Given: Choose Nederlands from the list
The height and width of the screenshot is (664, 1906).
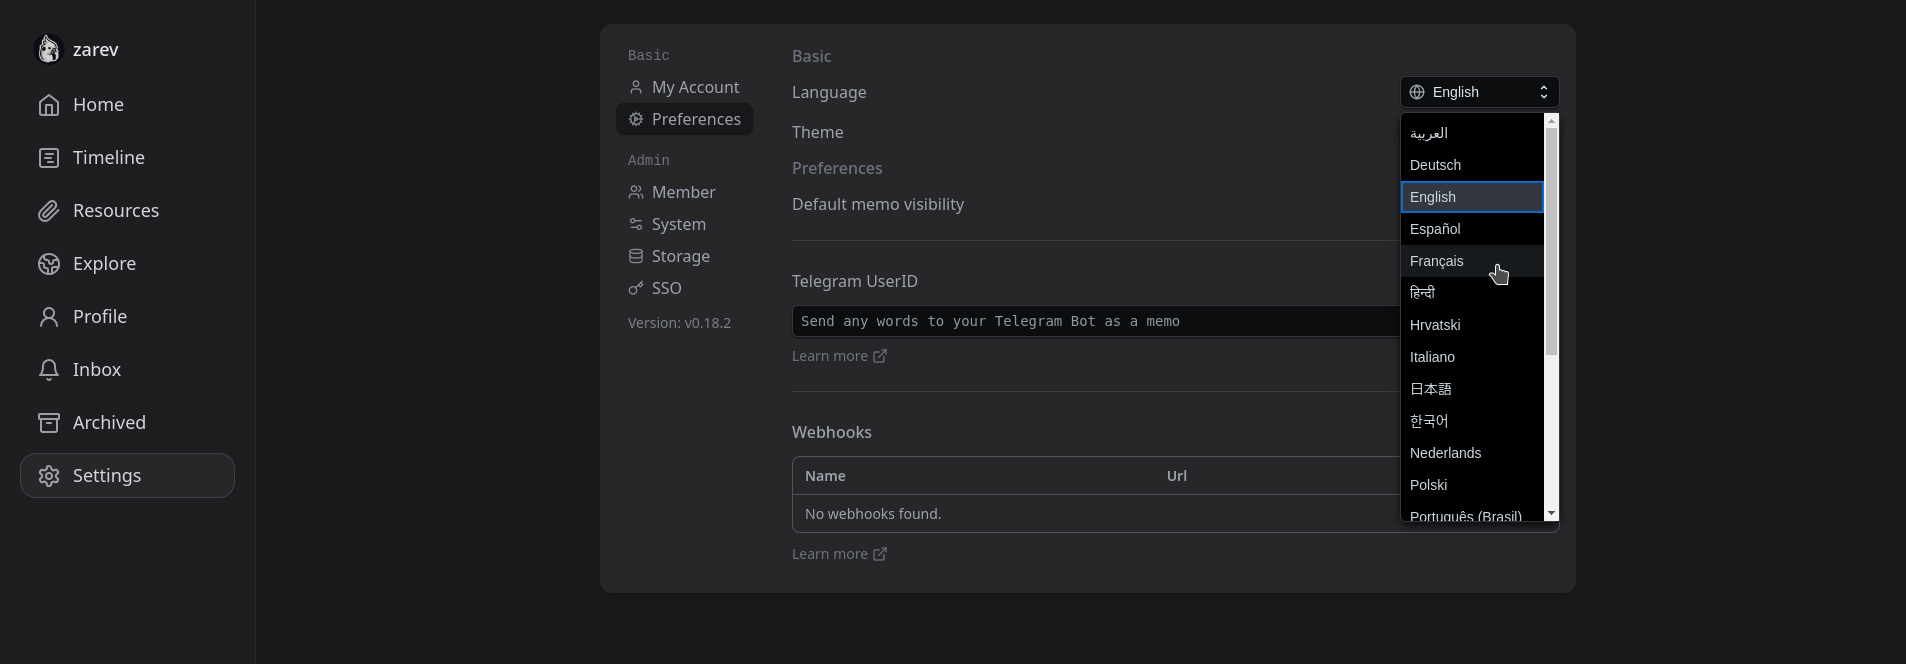Looking at the screenshot, I should tap(1472, 453).
